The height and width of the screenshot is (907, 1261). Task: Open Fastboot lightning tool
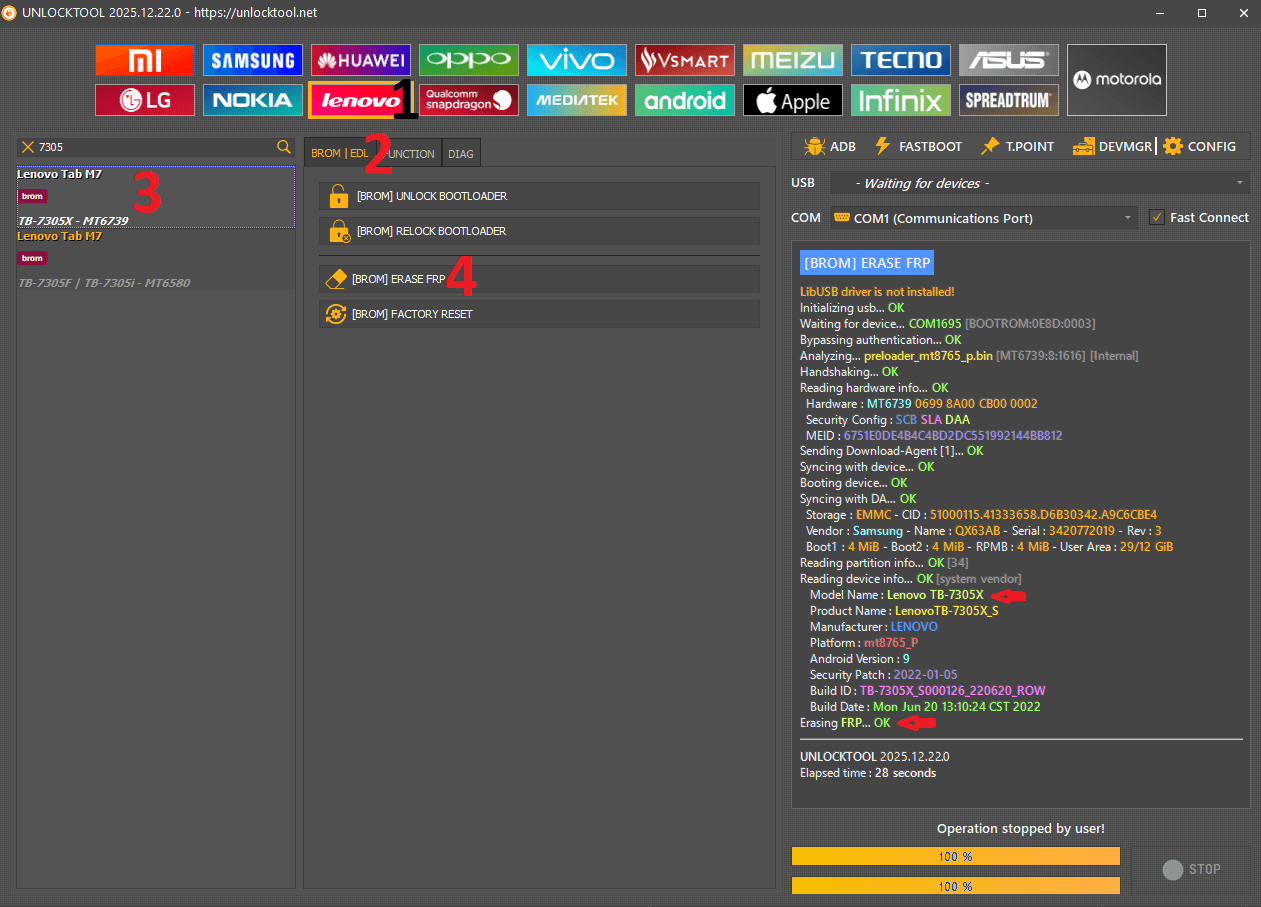(x=918, y=146)
